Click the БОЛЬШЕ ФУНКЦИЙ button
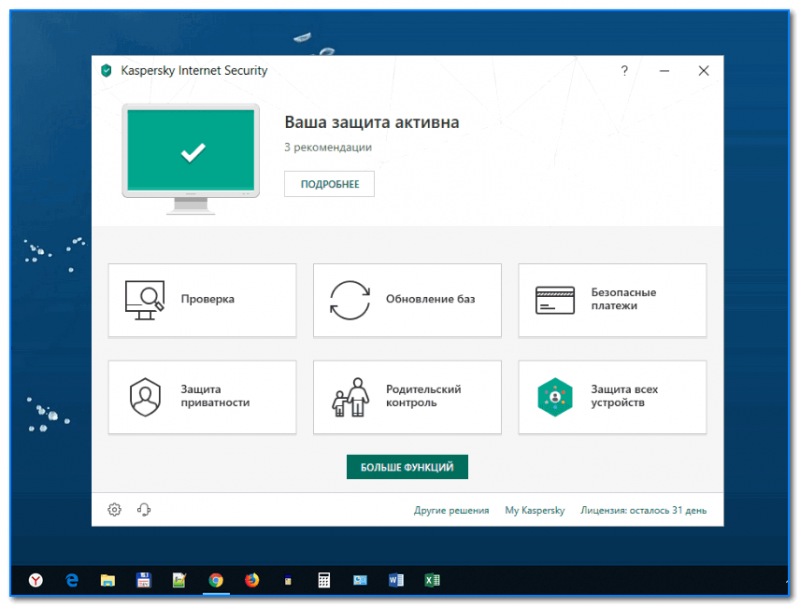 click(407, 467)
